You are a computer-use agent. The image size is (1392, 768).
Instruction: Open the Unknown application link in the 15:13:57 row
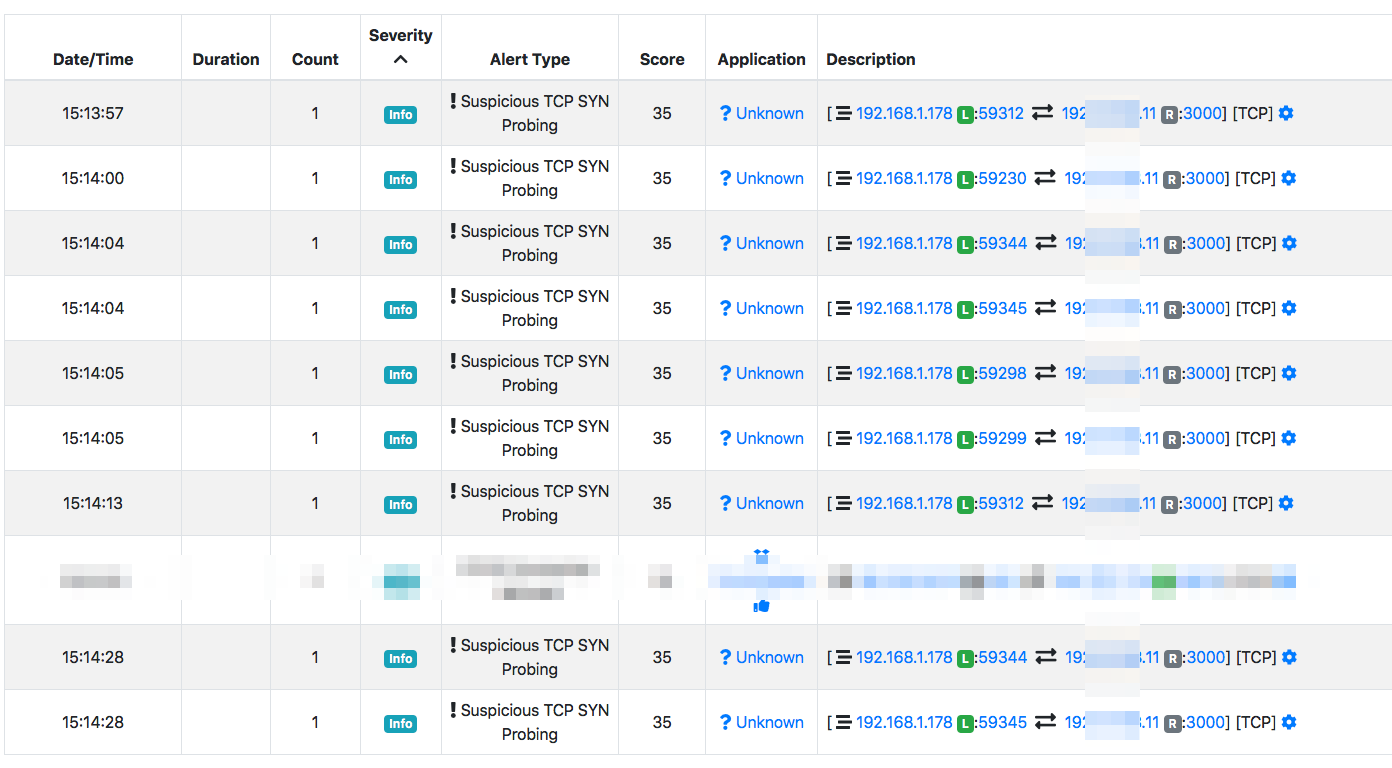(770, 113)
